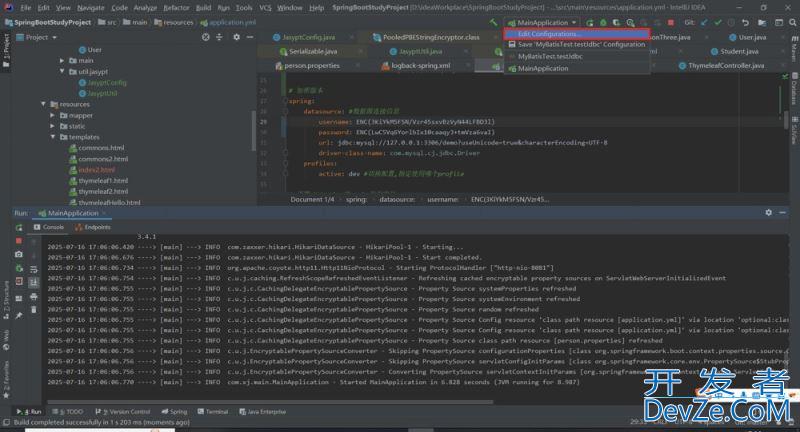Image resolution: width=800 pixels, height=432 pixels.
Task: Pin the Run tab with pin icon
Action: [19, 316]
